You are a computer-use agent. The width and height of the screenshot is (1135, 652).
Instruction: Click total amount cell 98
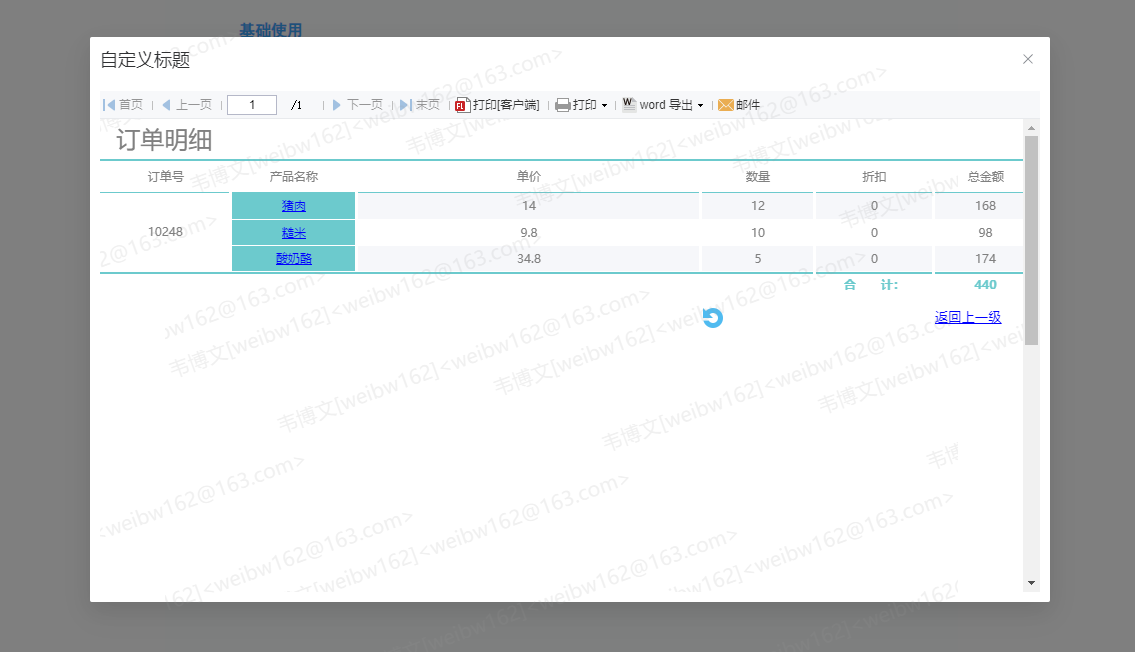pos(985,233)
